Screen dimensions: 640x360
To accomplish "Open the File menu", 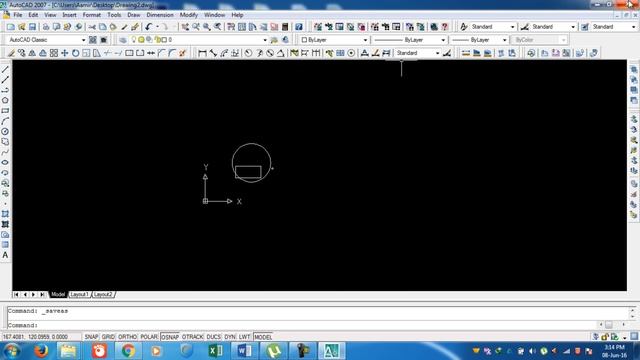I will 18,15.
